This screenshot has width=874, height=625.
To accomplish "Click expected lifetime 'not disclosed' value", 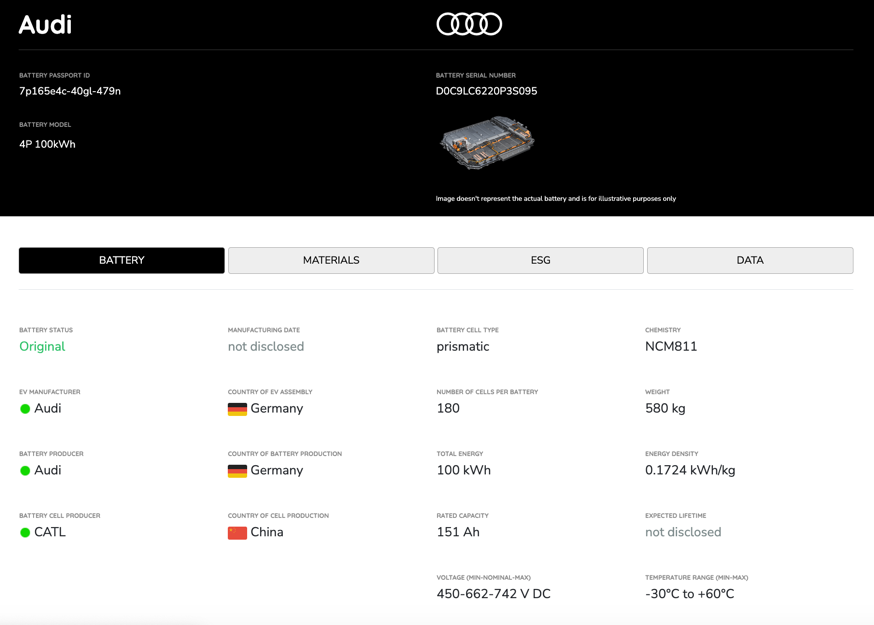I will pyautogui.click(x=683, y=532).
